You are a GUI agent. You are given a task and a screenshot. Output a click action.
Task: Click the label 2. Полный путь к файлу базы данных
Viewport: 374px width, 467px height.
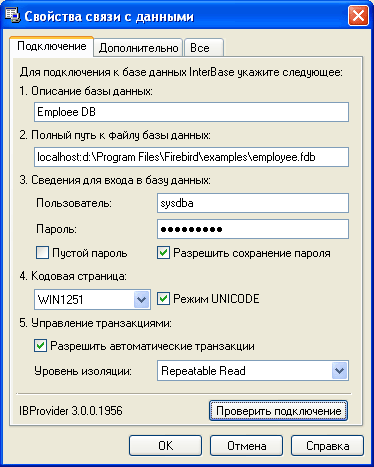pyautogui.click(x=115, y=135)
